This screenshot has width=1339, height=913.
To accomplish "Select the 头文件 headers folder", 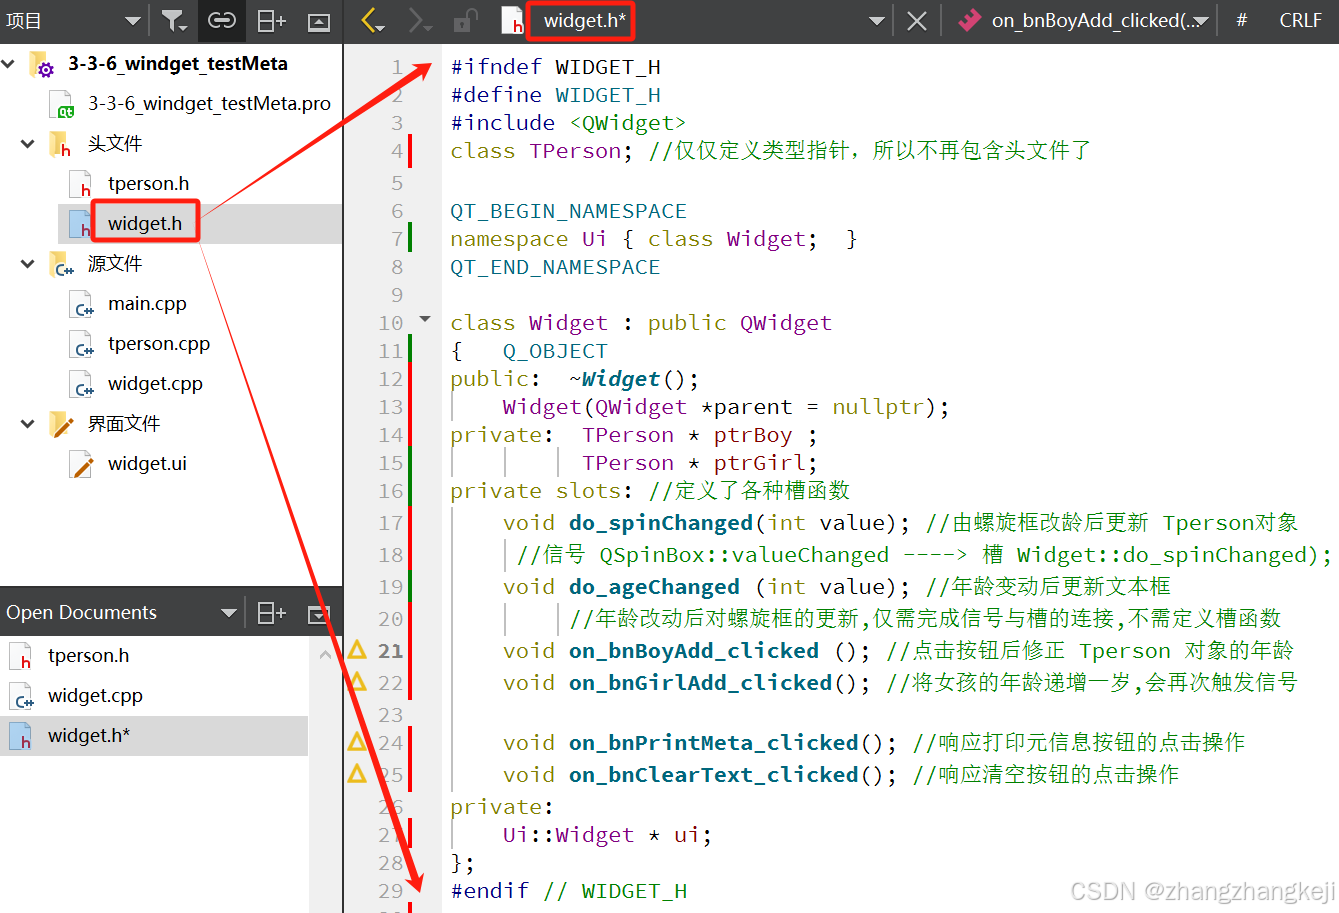I will [x=115, y=144].
